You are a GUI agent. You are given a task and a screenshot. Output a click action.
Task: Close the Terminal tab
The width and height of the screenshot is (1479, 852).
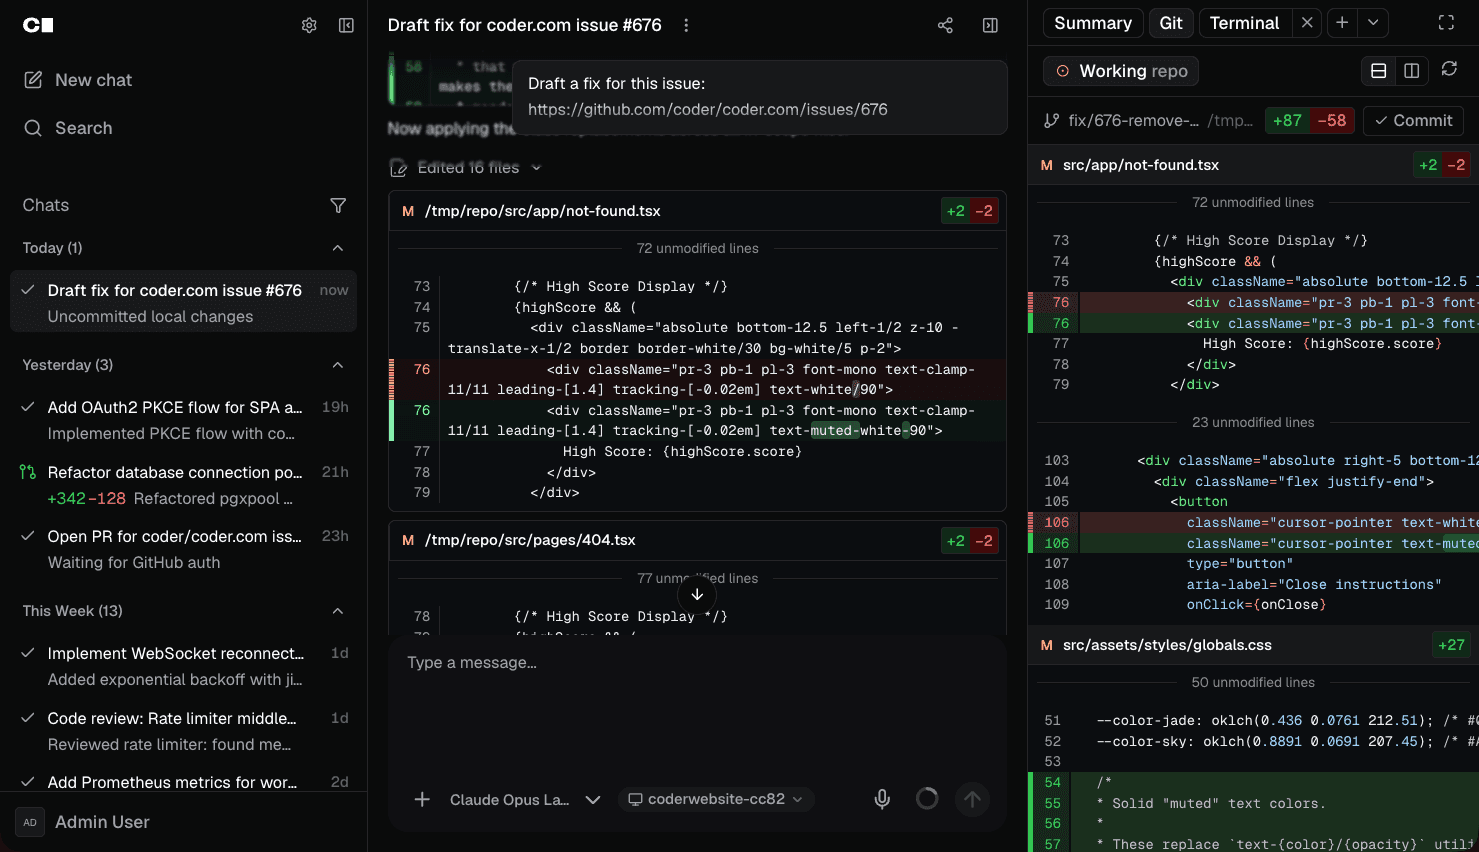click(x=1306, y=23)
